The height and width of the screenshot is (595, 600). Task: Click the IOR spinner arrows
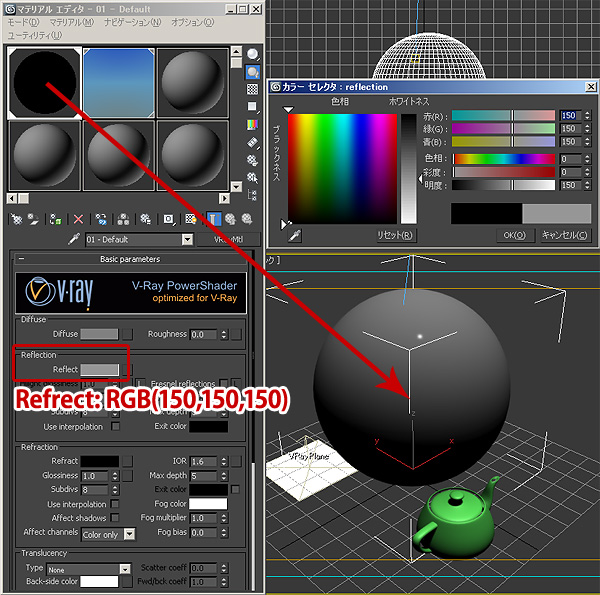(x=224, y=461)
